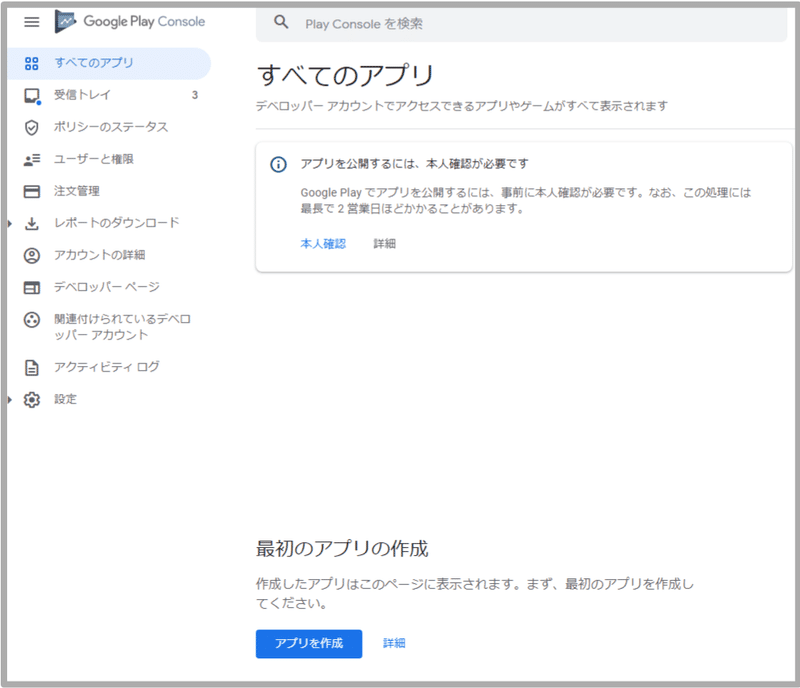Click the inbox unread count 3

[x=195, y=95]
